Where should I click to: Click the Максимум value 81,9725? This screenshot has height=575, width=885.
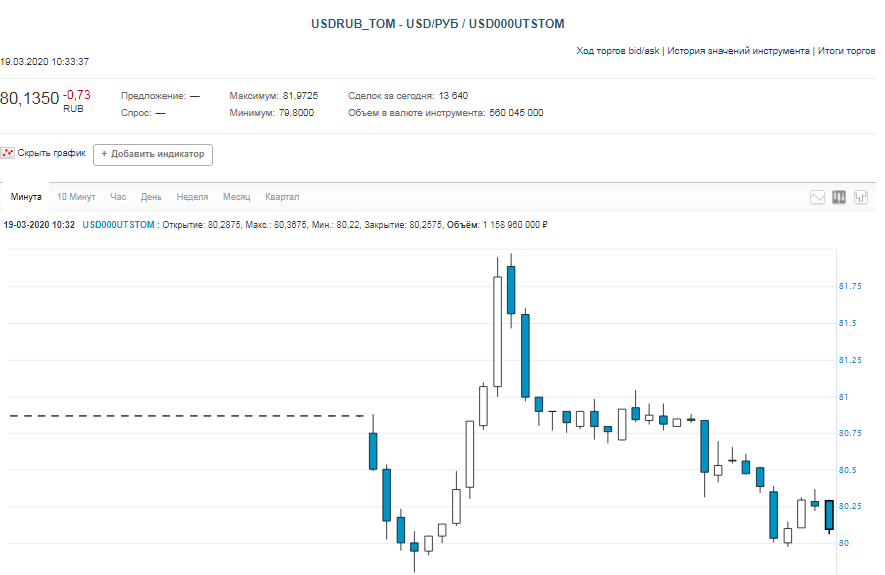(300, 96)
